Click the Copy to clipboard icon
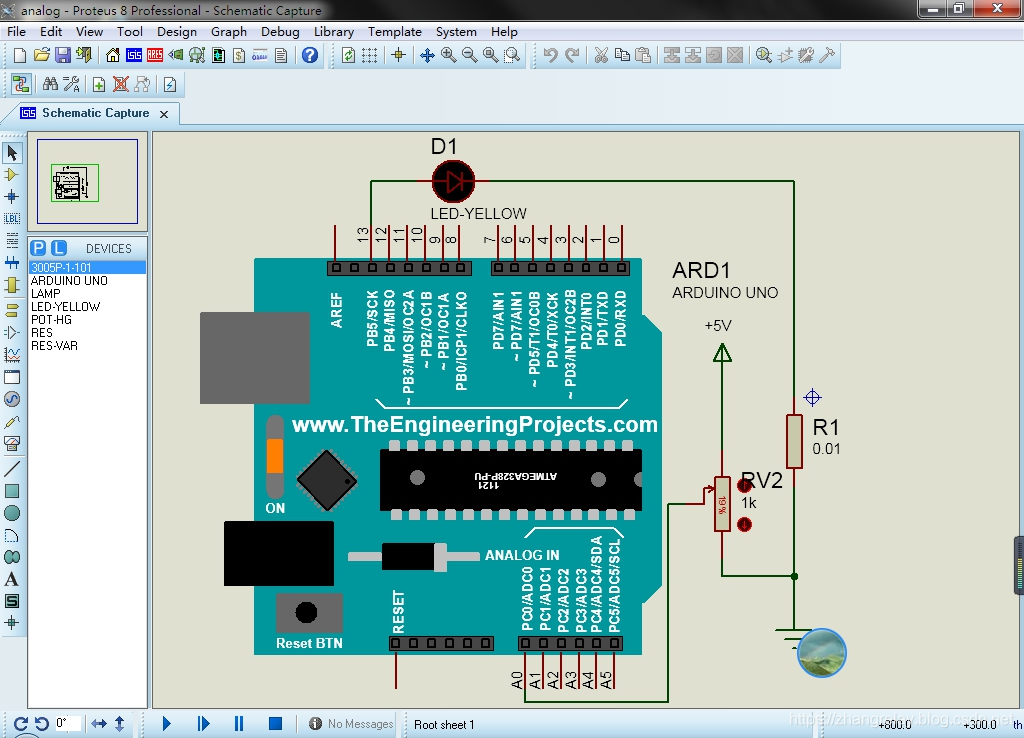The width and height of the screenshot is (1024, 738). [x=622, y=56]
